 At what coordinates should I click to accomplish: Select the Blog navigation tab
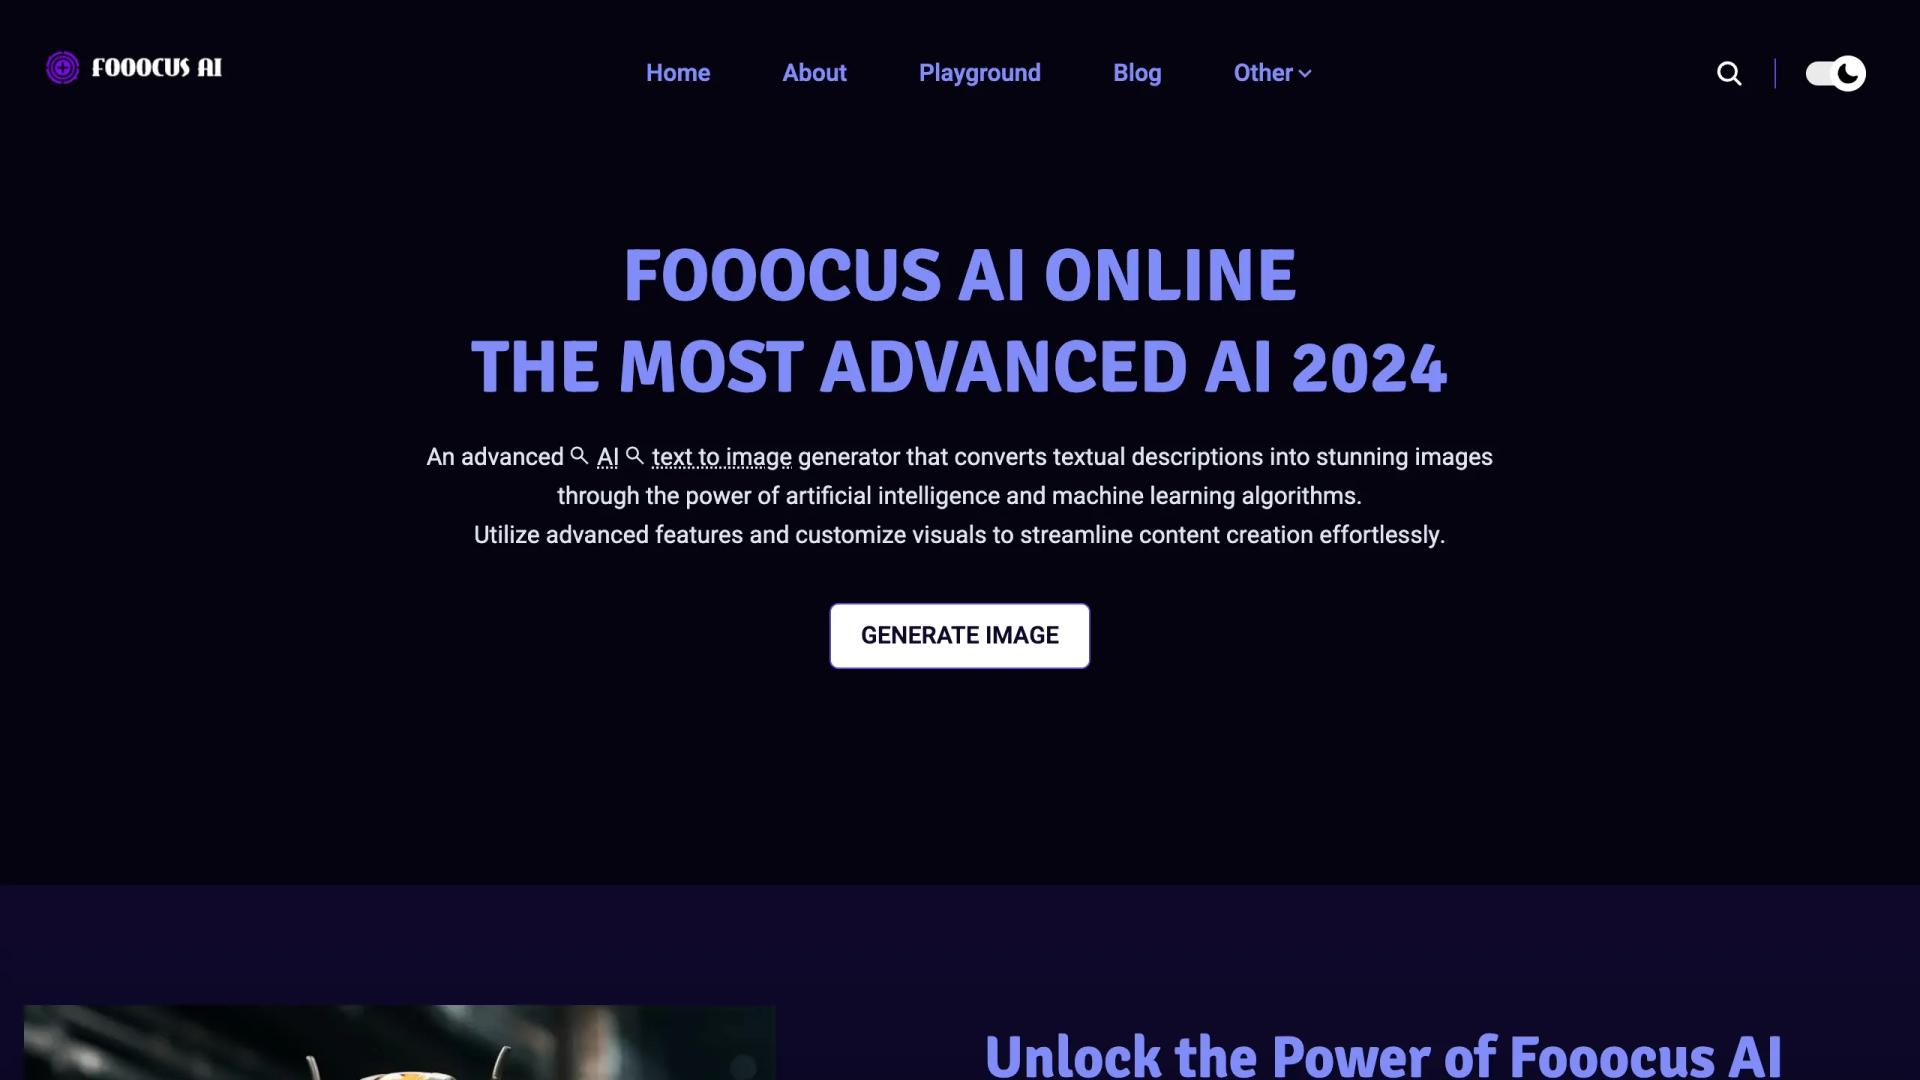coord(1137,73)
